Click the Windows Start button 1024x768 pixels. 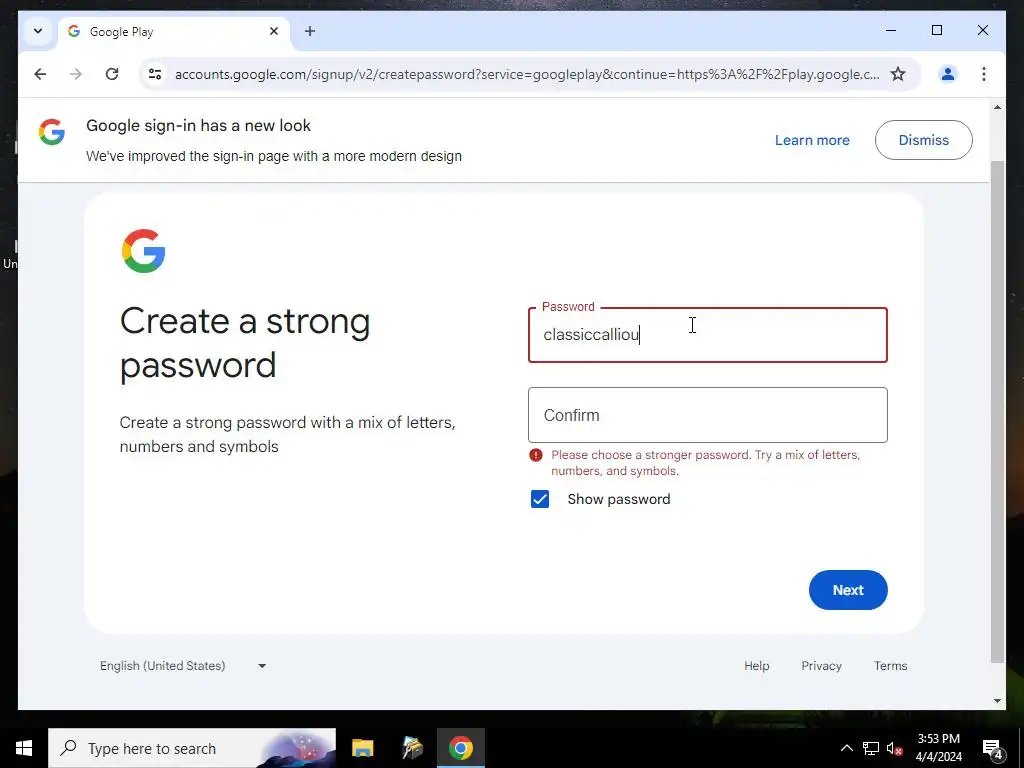[x=24, y=748]
